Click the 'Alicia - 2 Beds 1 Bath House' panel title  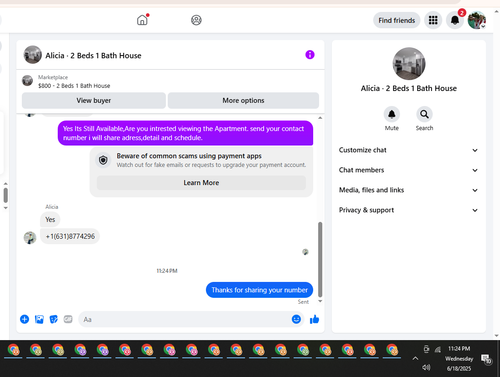click(409, 88)
